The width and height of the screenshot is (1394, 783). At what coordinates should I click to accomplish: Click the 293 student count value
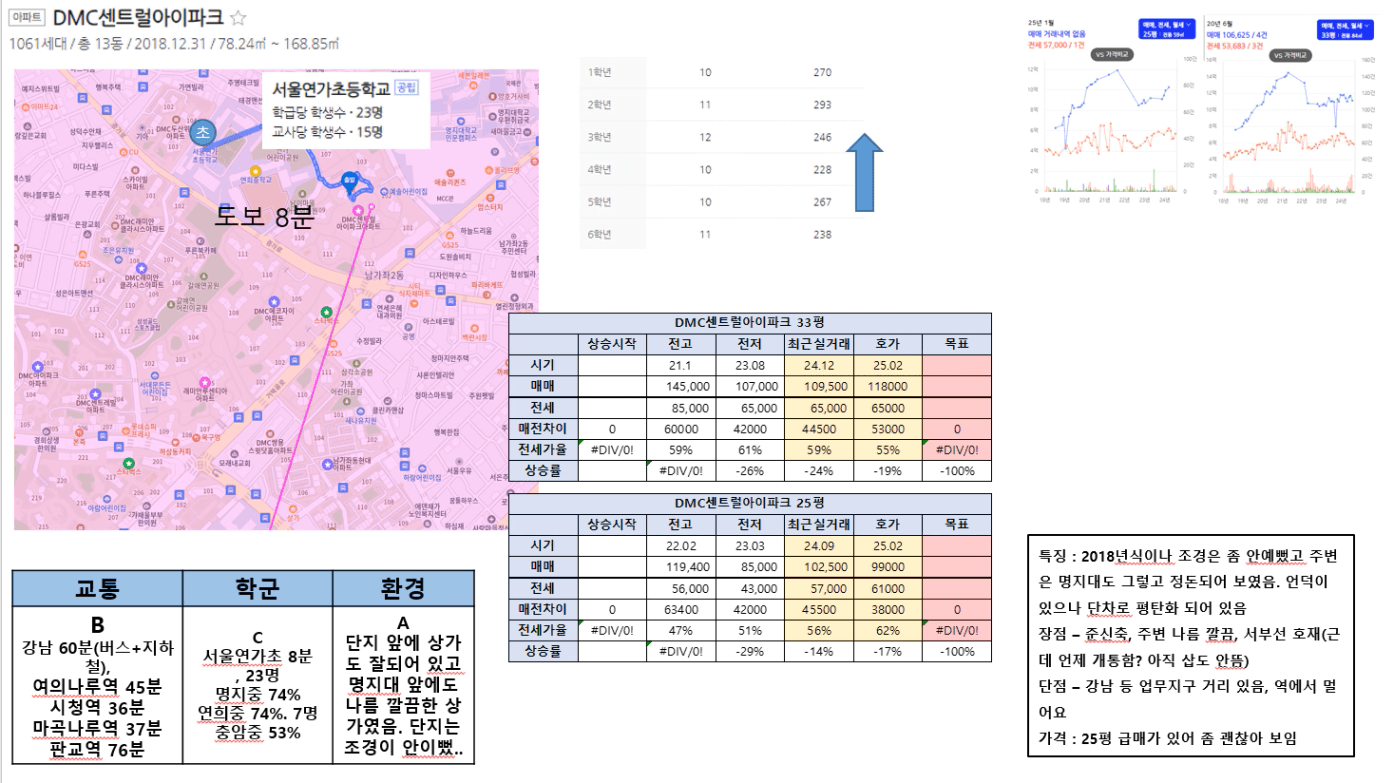pos(822,104)
